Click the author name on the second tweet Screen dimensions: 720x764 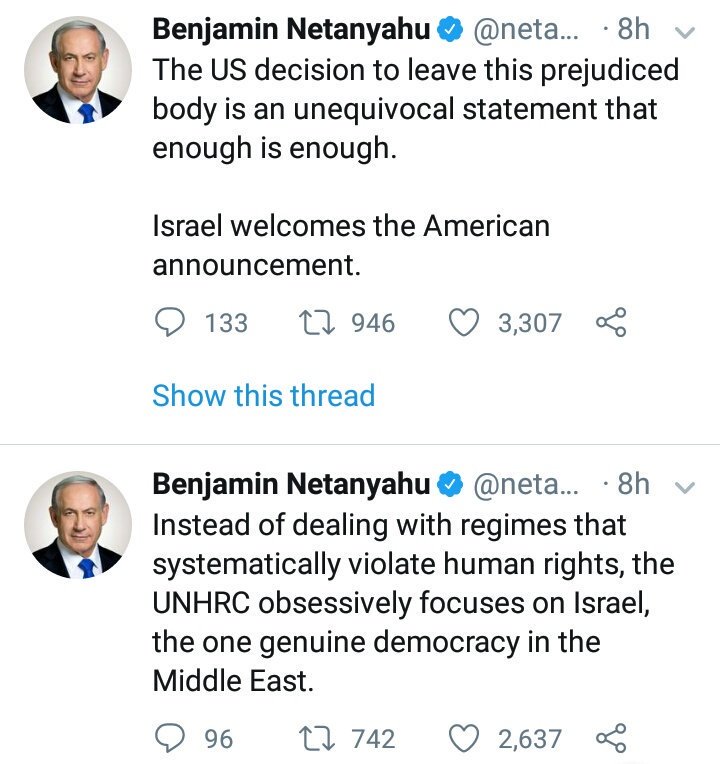pos(291,485)
